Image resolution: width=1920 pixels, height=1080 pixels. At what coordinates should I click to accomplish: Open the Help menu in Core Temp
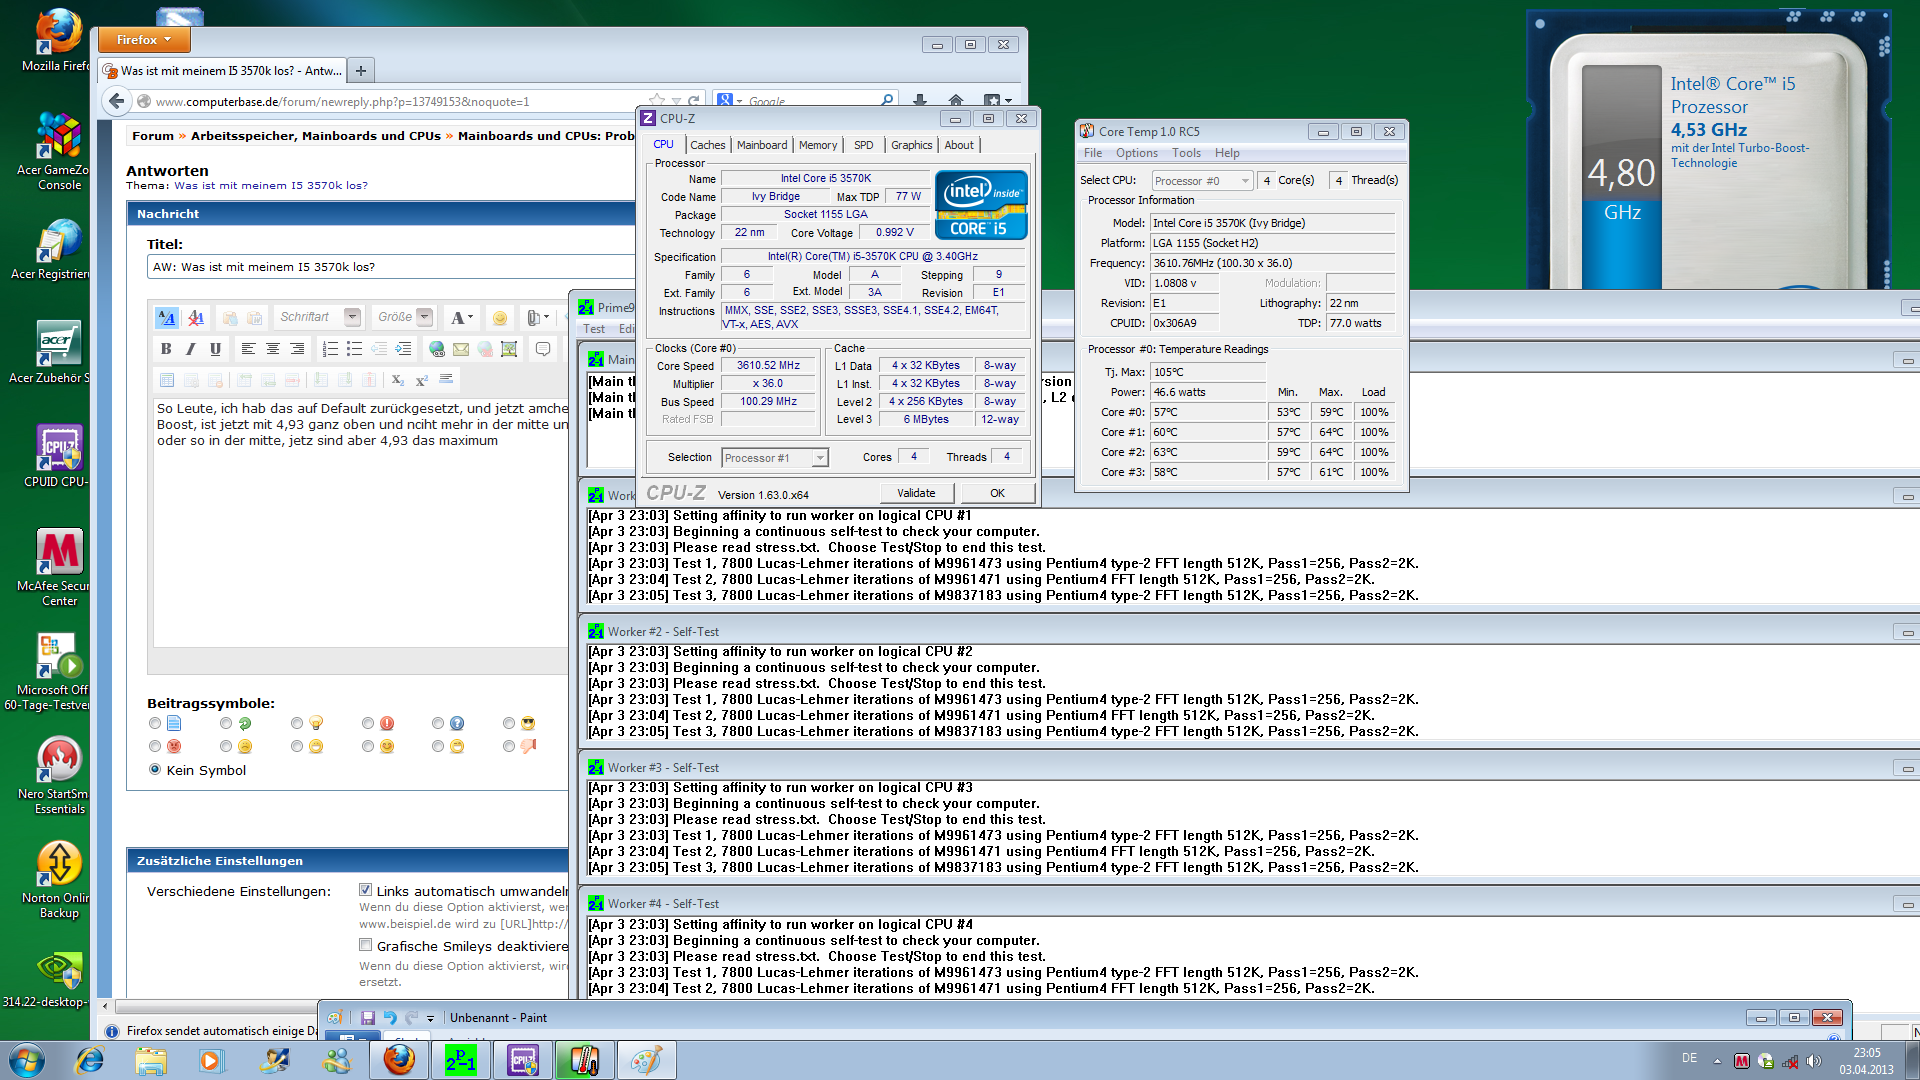[1227, 153]
